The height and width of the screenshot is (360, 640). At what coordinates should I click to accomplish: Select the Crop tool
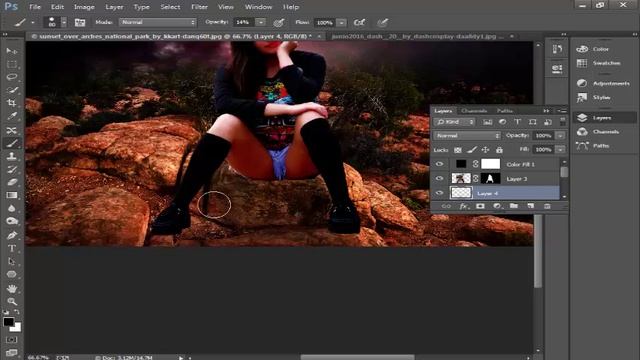[x=12, y=103]
